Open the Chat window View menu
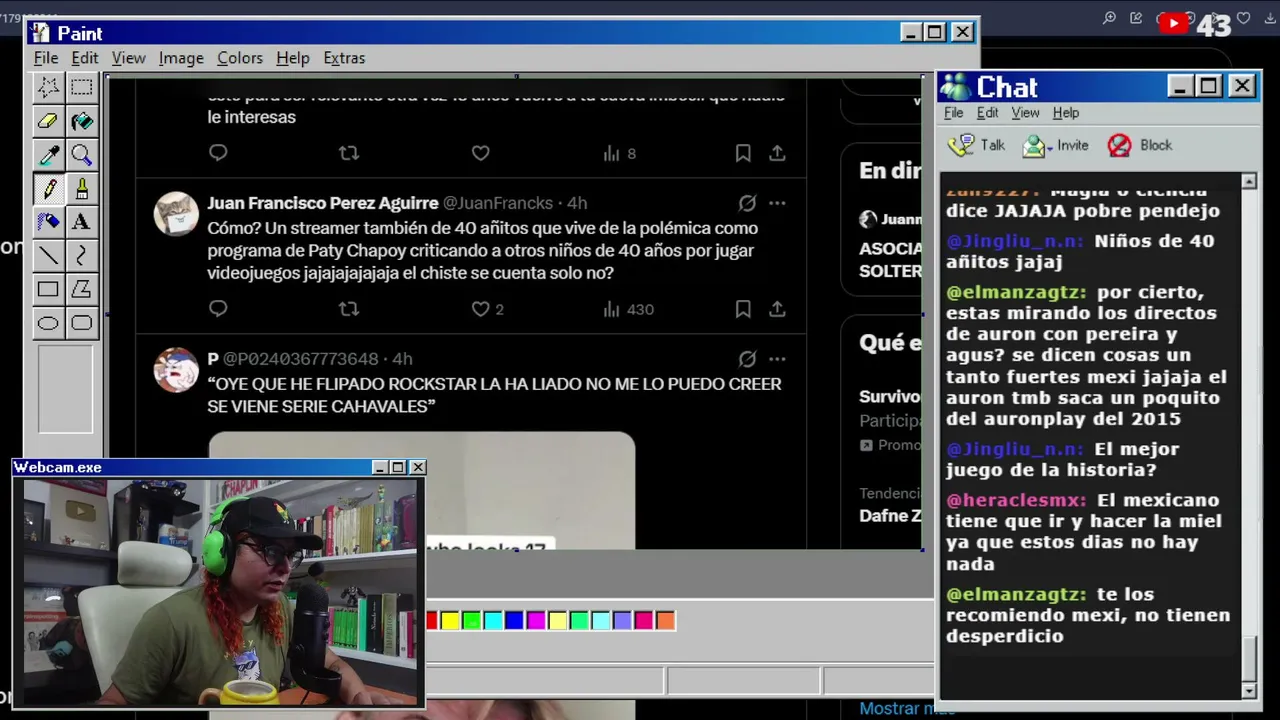Image resolution: width=1280 pixels, height=720 pixels. click(1025, 113)
